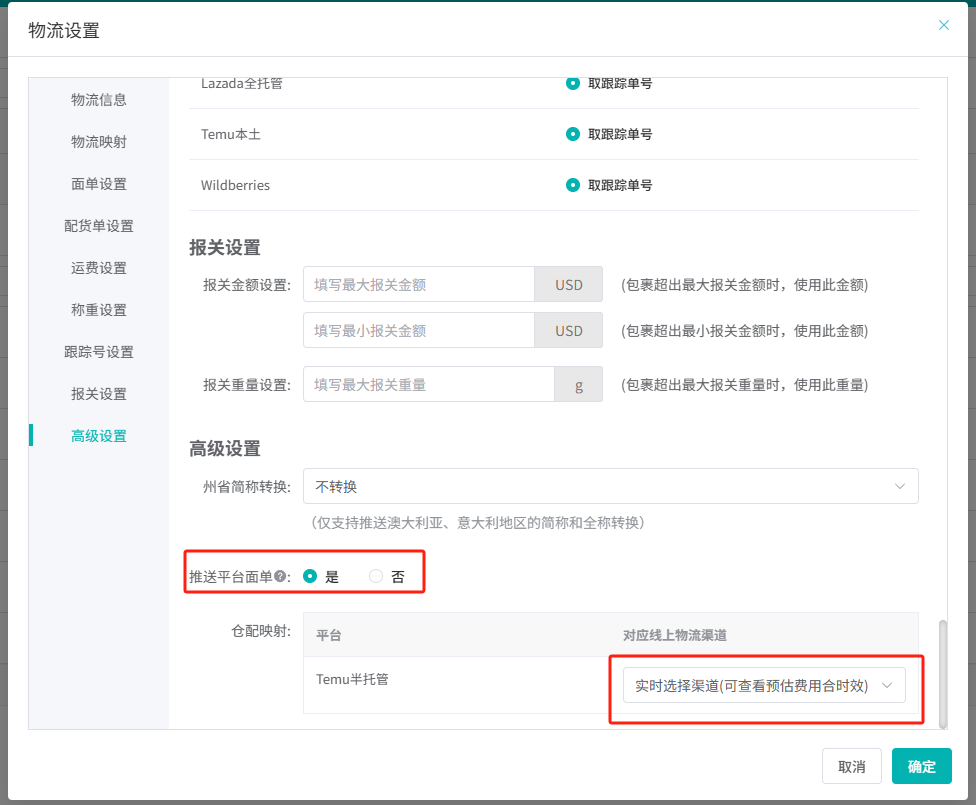Select the 高级设置 sidebar tab
This screenshot has width=976, height=805.
(x=99, y=436)
